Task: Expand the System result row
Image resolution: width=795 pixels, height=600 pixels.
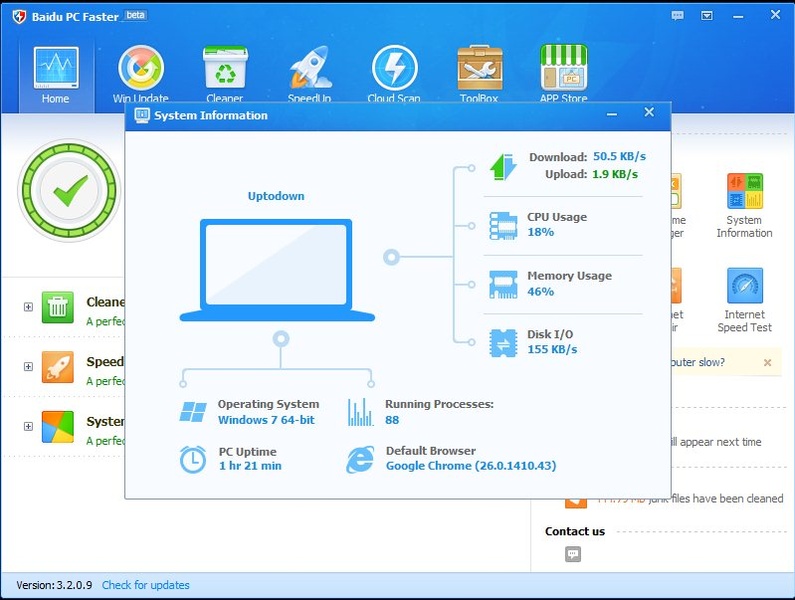Action: [x=28, y=427]
